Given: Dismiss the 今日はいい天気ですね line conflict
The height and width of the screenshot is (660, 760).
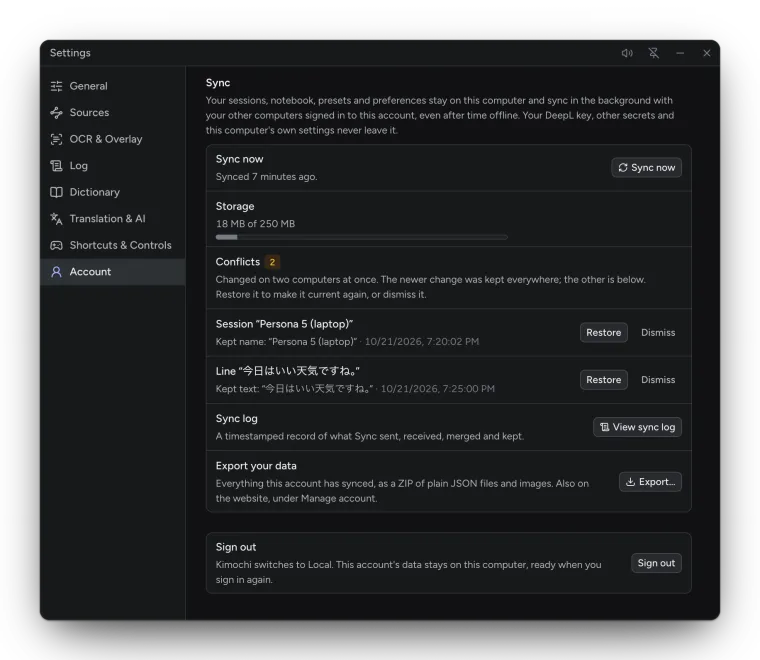Looking at the screenshot, I should 658,380.
